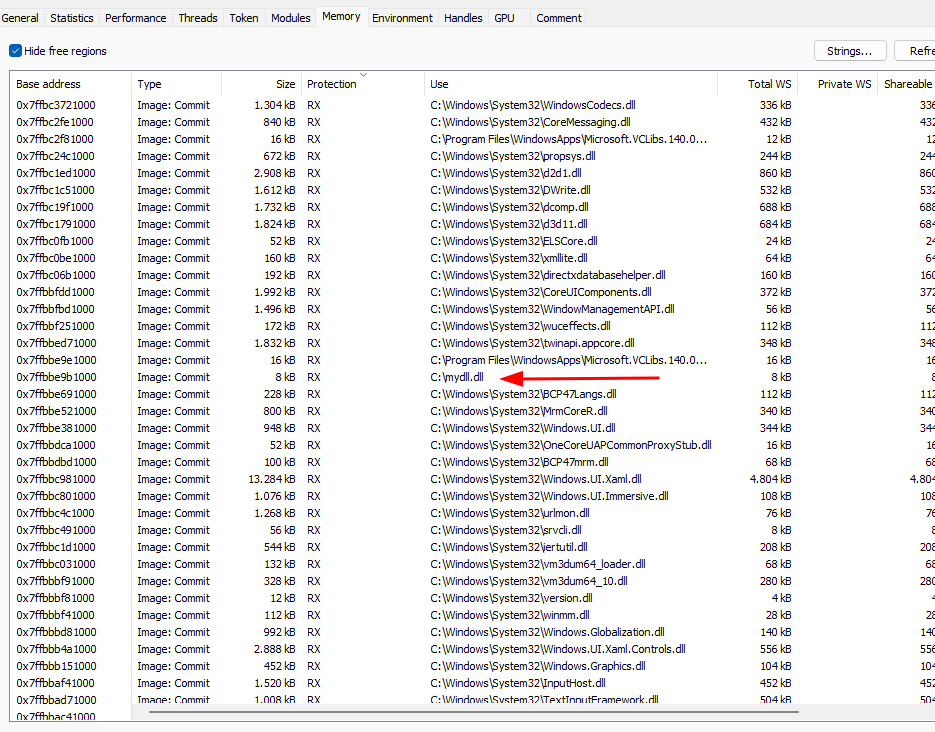Go to the Handles tab

point(463,18)
